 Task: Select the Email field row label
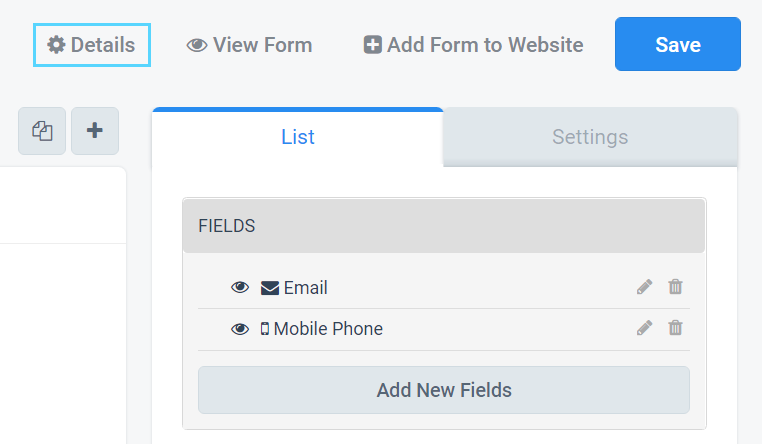point(305,288)
